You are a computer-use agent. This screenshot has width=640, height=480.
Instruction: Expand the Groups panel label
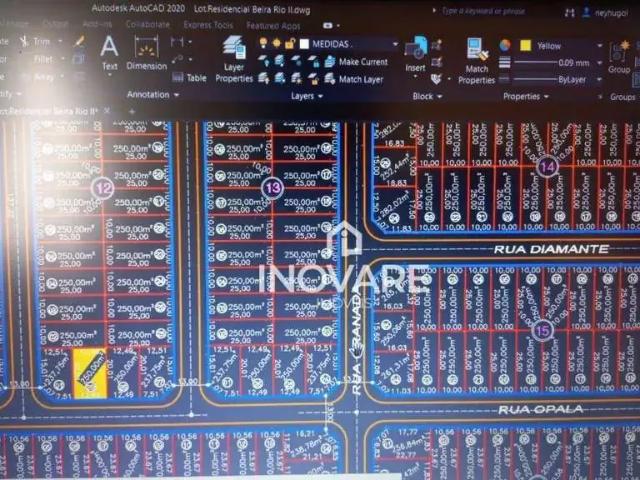point(622,97)
